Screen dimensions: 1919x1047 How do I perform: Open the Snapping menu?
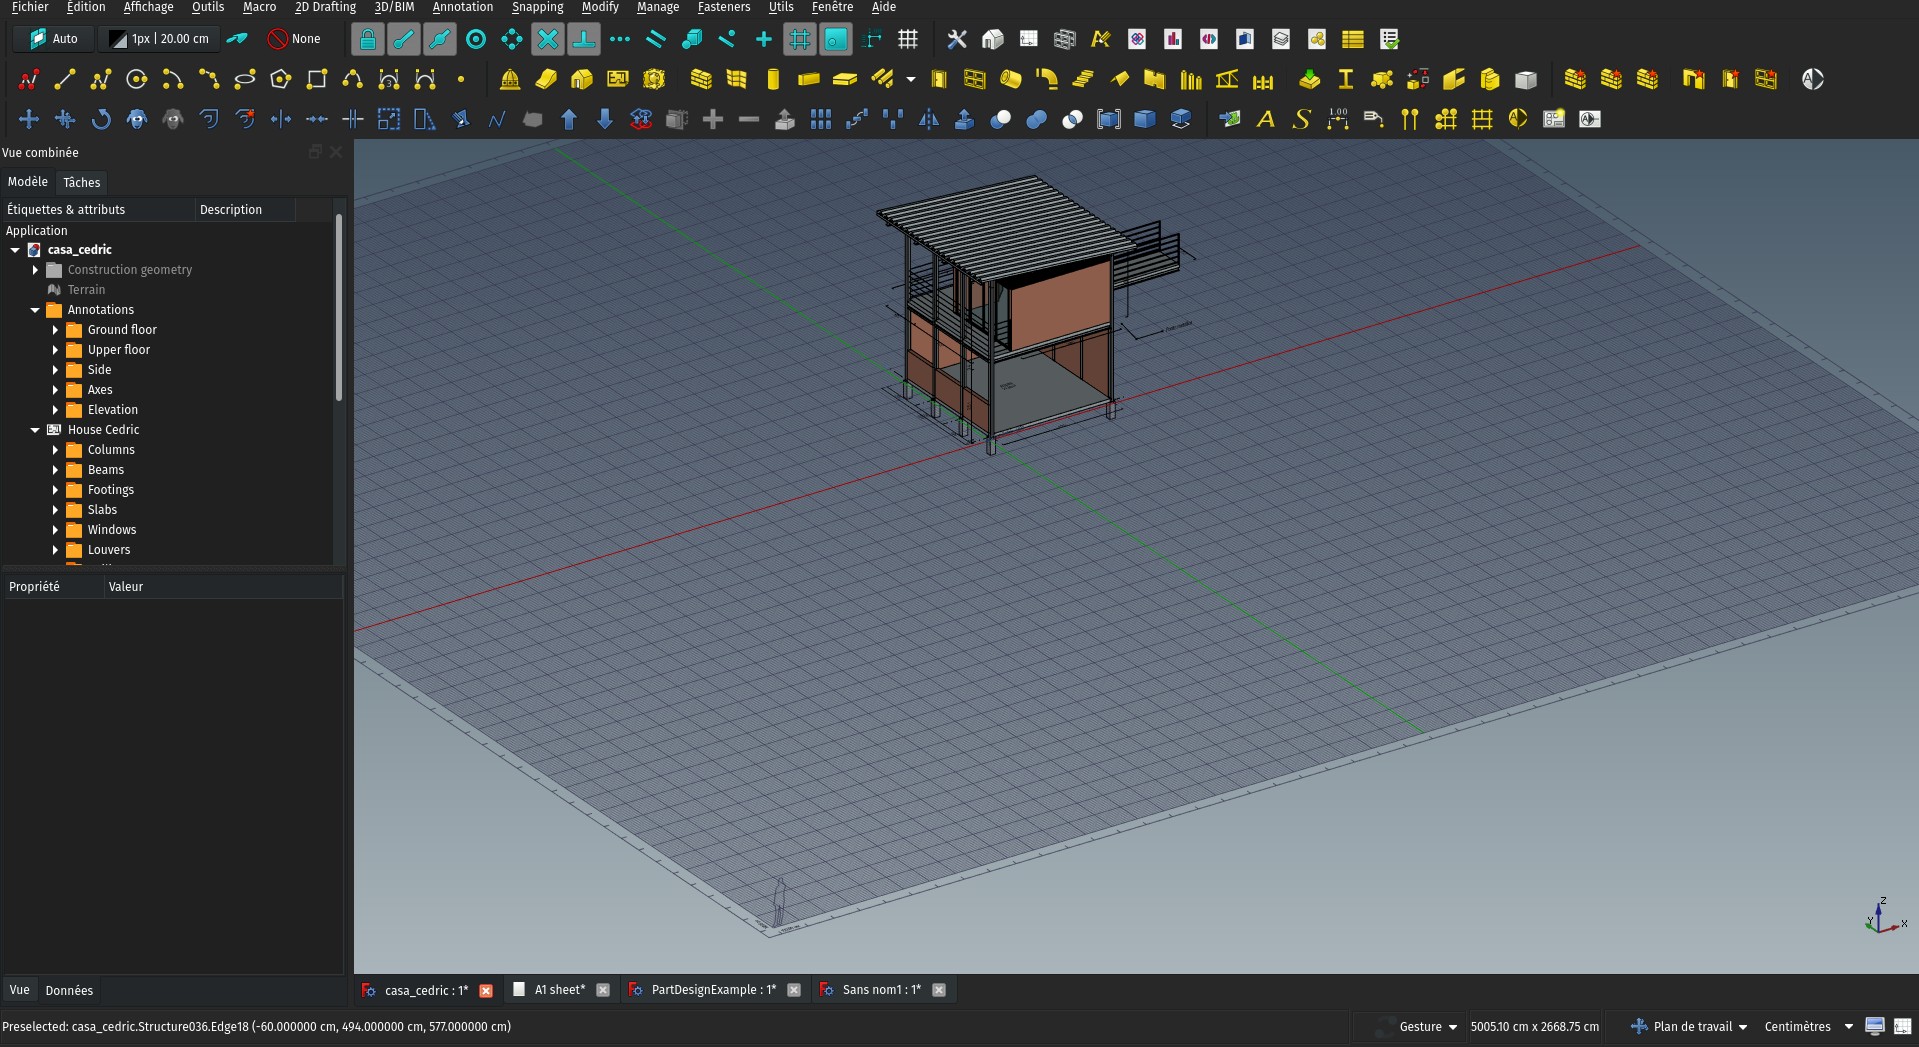[537, 7]
